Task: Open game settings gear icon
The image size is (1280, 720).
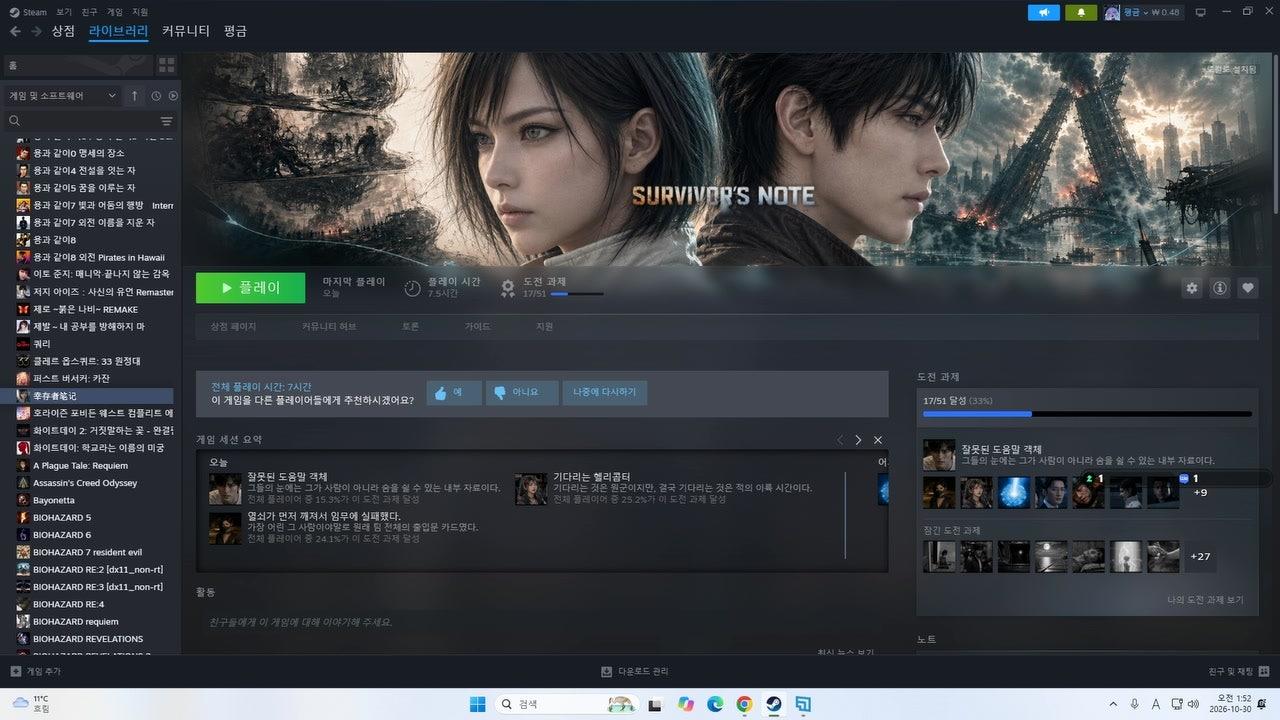Action: pos(1191,288)
